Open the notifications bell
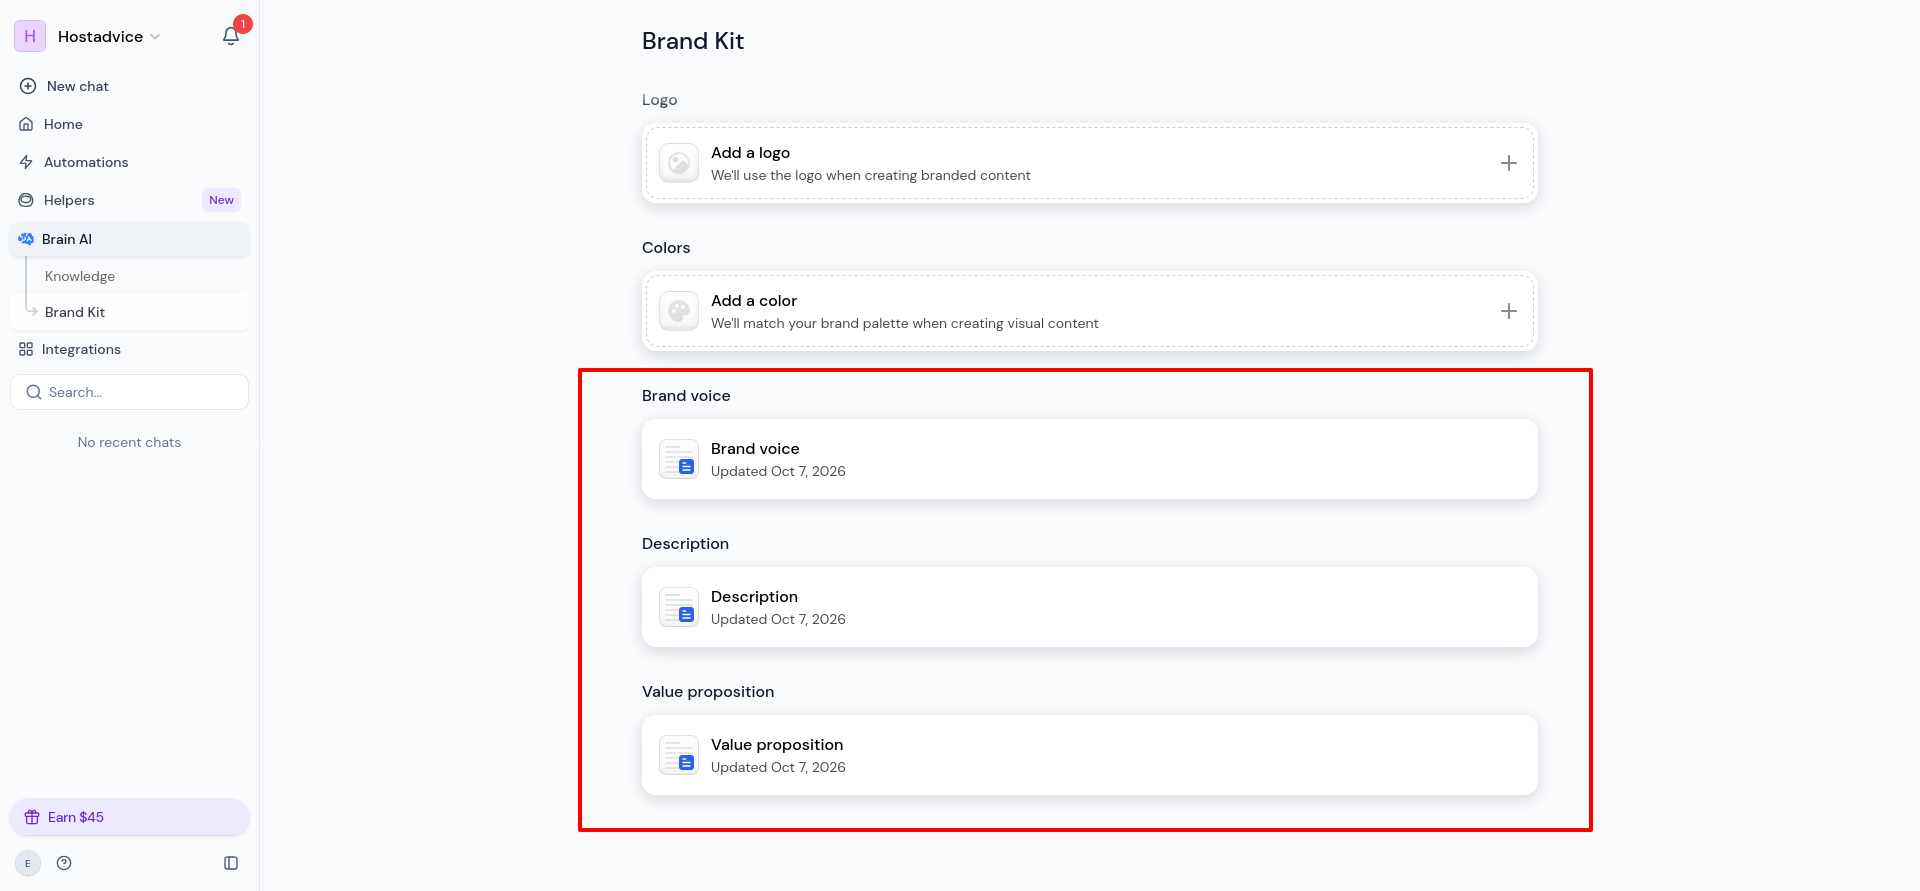Viewport: 1920px width, 891px height. tap(231, 36)
